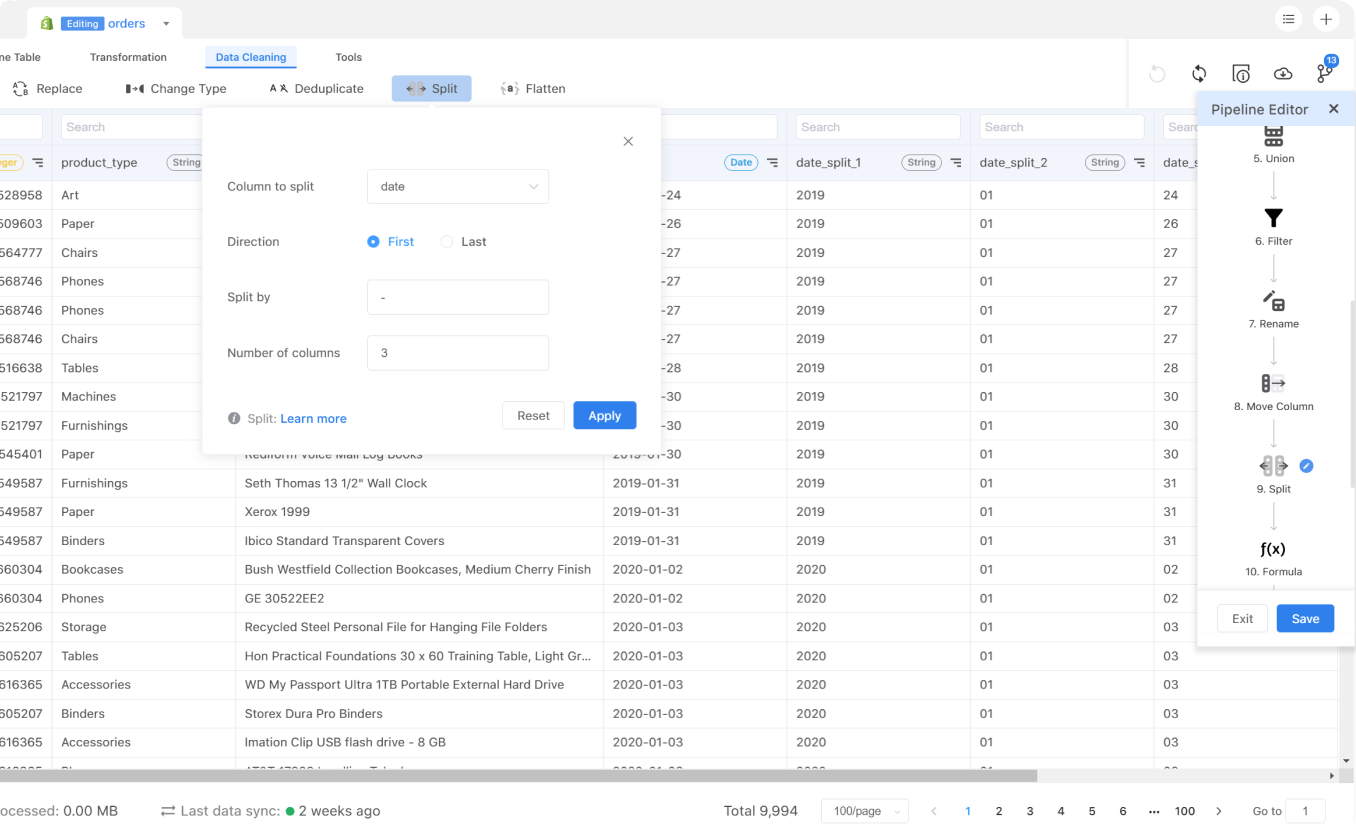Choose Last direction radio button
The height and width of the screenshot is (835, 1356).
[447, 242]
